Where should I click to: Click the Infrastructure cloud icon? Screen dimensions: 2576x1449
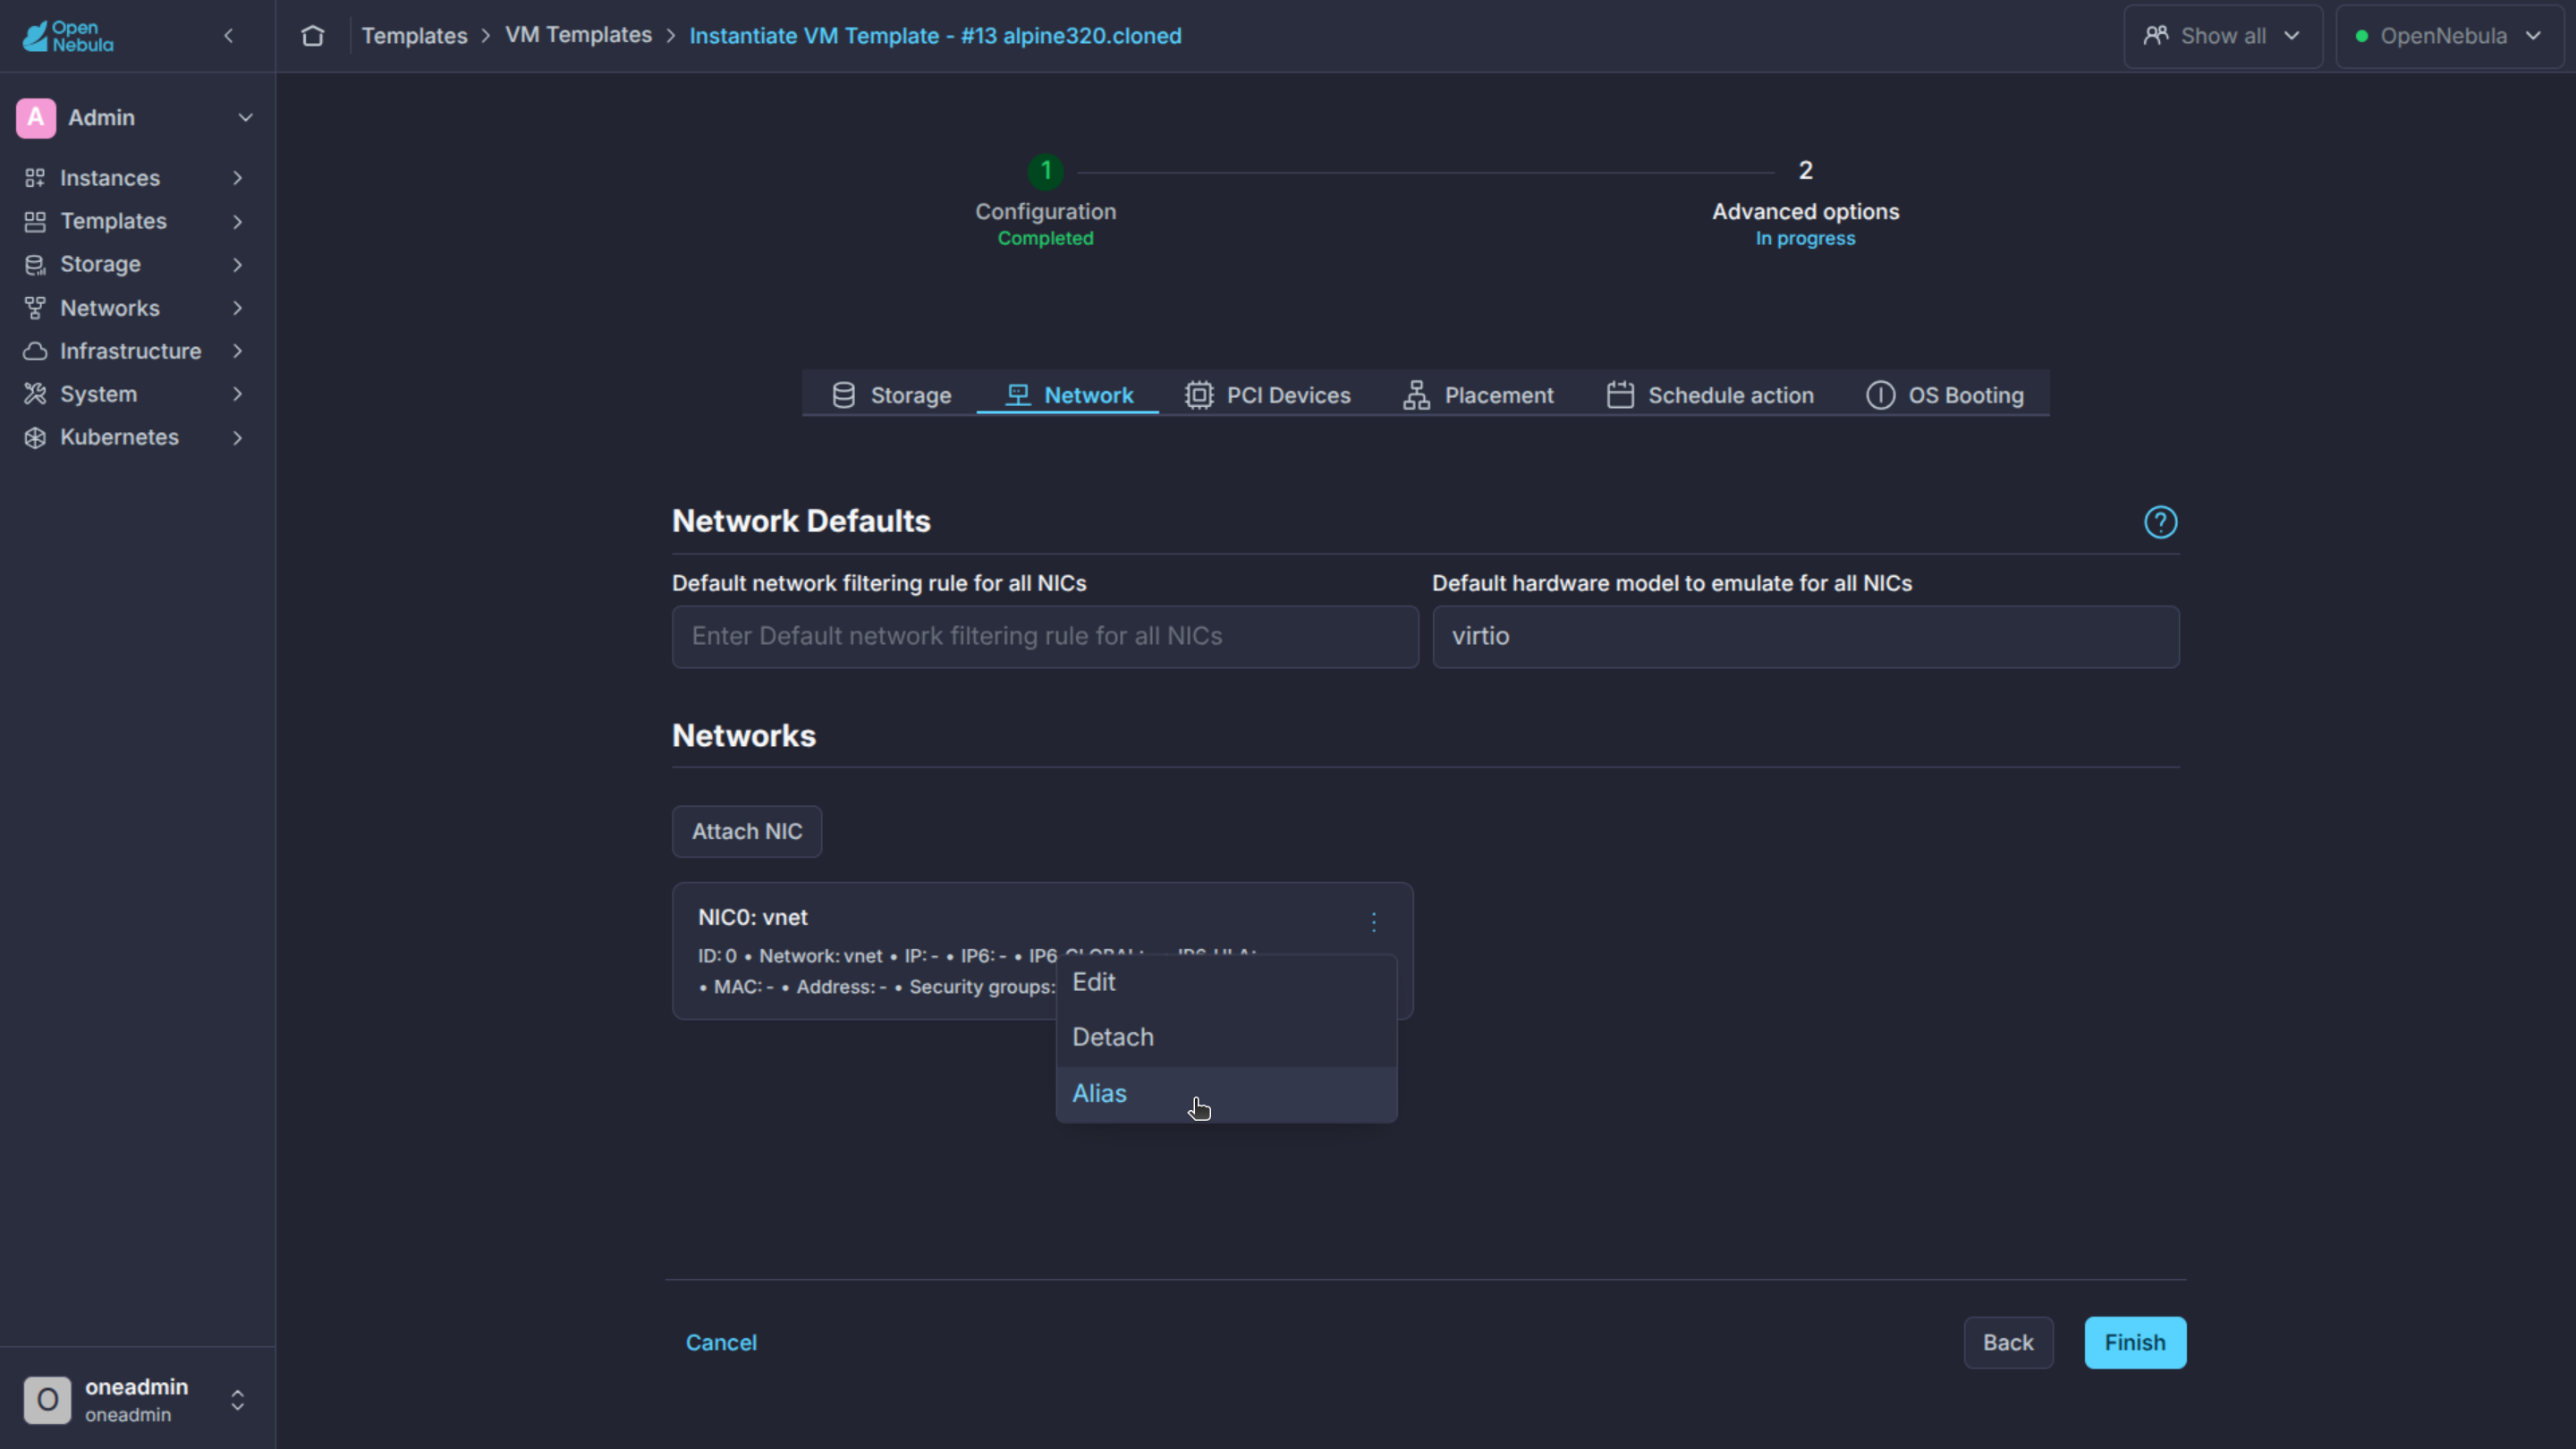pyautogui.click(x=35, y=351)
